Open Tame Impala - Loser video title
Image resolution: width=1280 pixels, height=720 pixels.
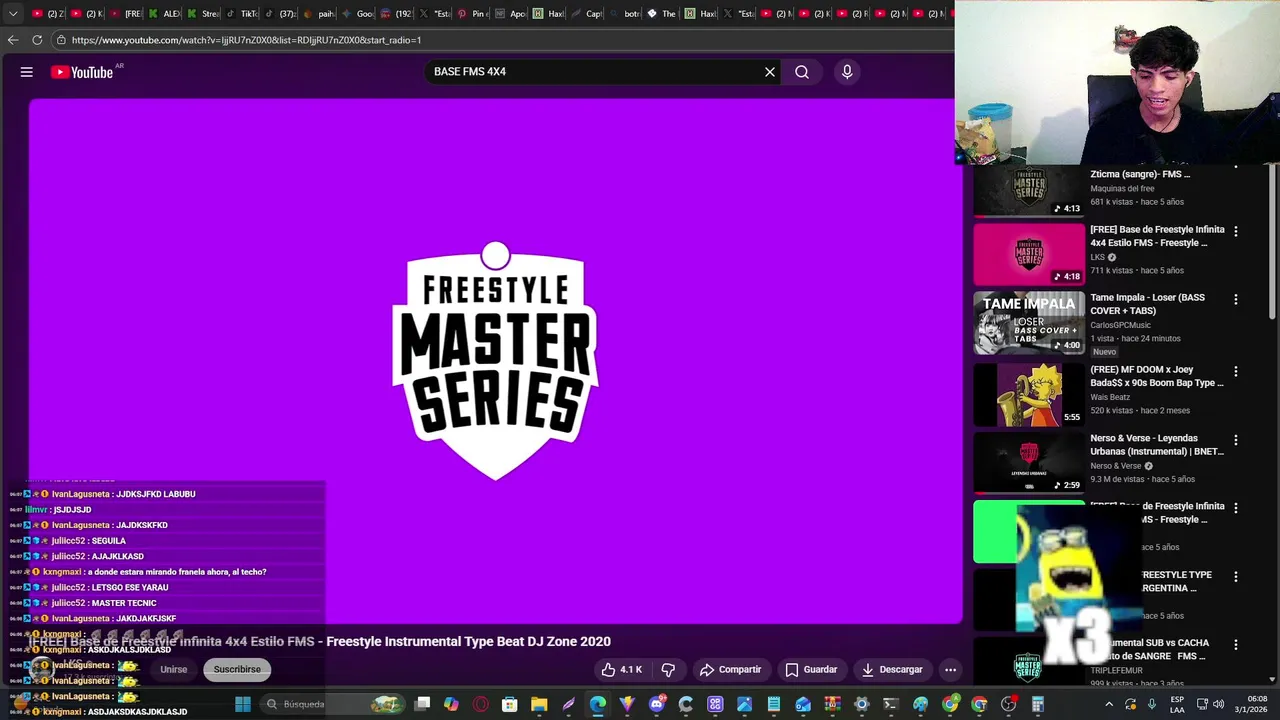coord(1147,304)
